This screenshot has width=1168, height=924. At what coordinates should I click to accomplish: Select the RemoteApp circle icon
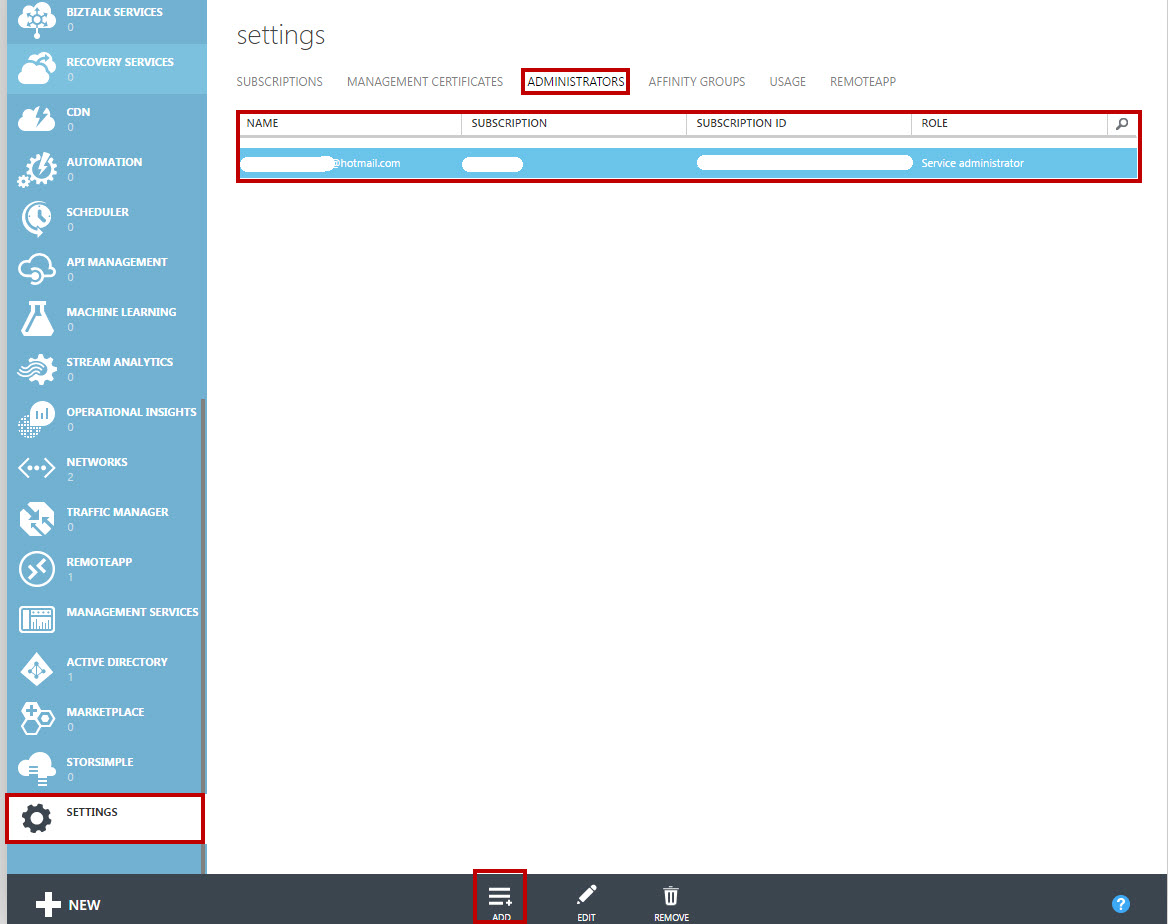[36, 569]
